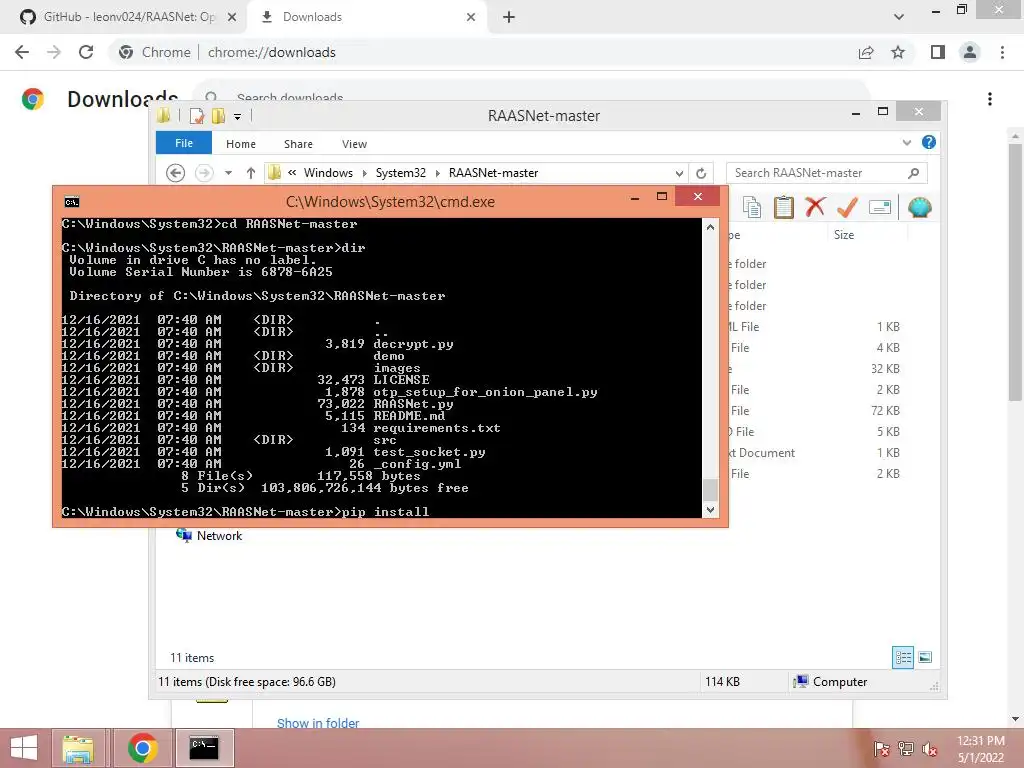
Task: Click the new folder quick access icon
Action: click(x=218, y=116)
